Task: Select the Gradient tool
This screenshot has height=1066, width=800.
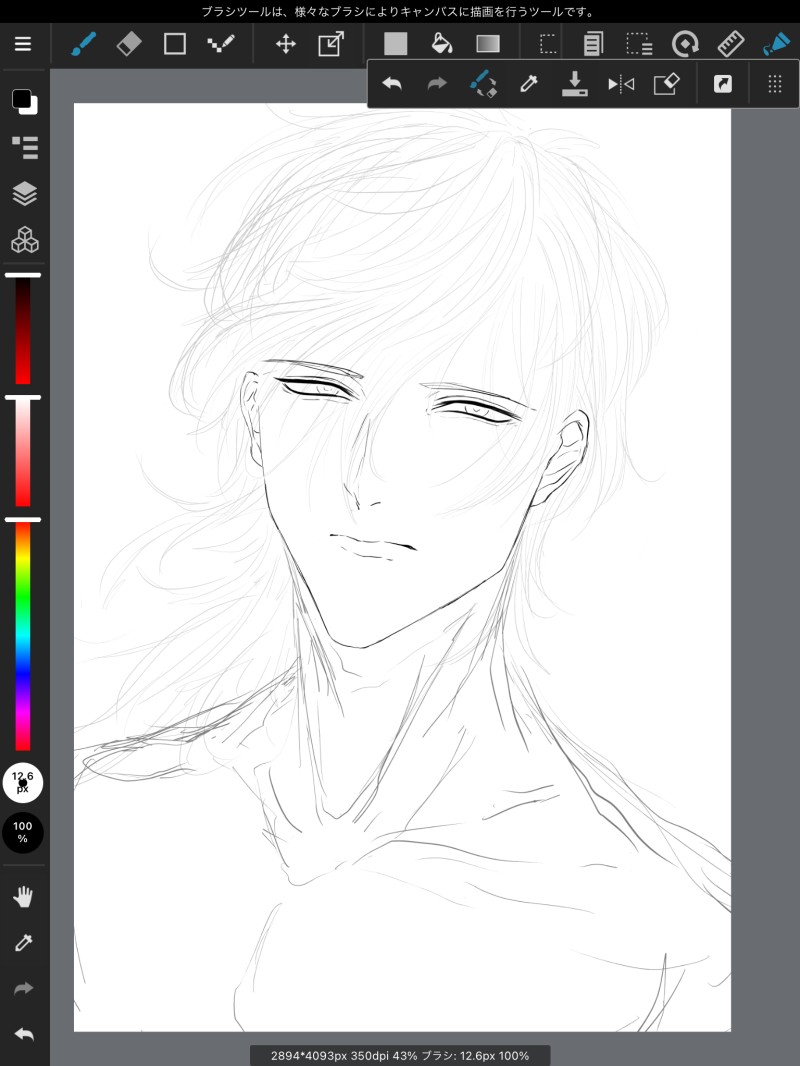Action: tap(488, 44)
